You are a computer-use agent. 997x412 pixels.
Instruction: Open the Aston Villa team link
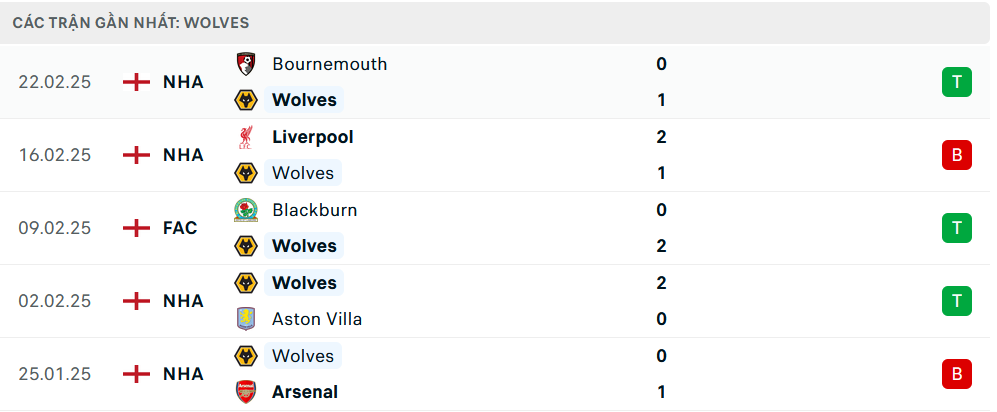click(317, 319)
